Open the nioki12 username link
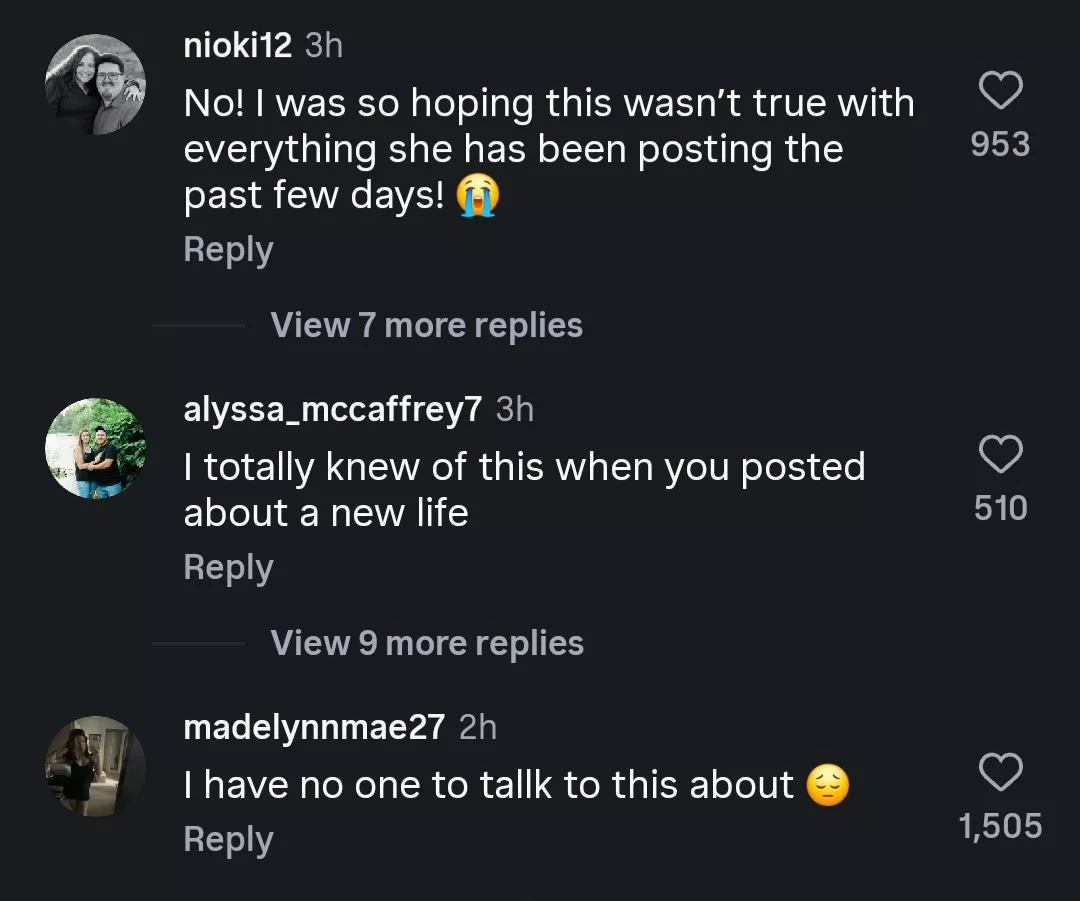 238,45
